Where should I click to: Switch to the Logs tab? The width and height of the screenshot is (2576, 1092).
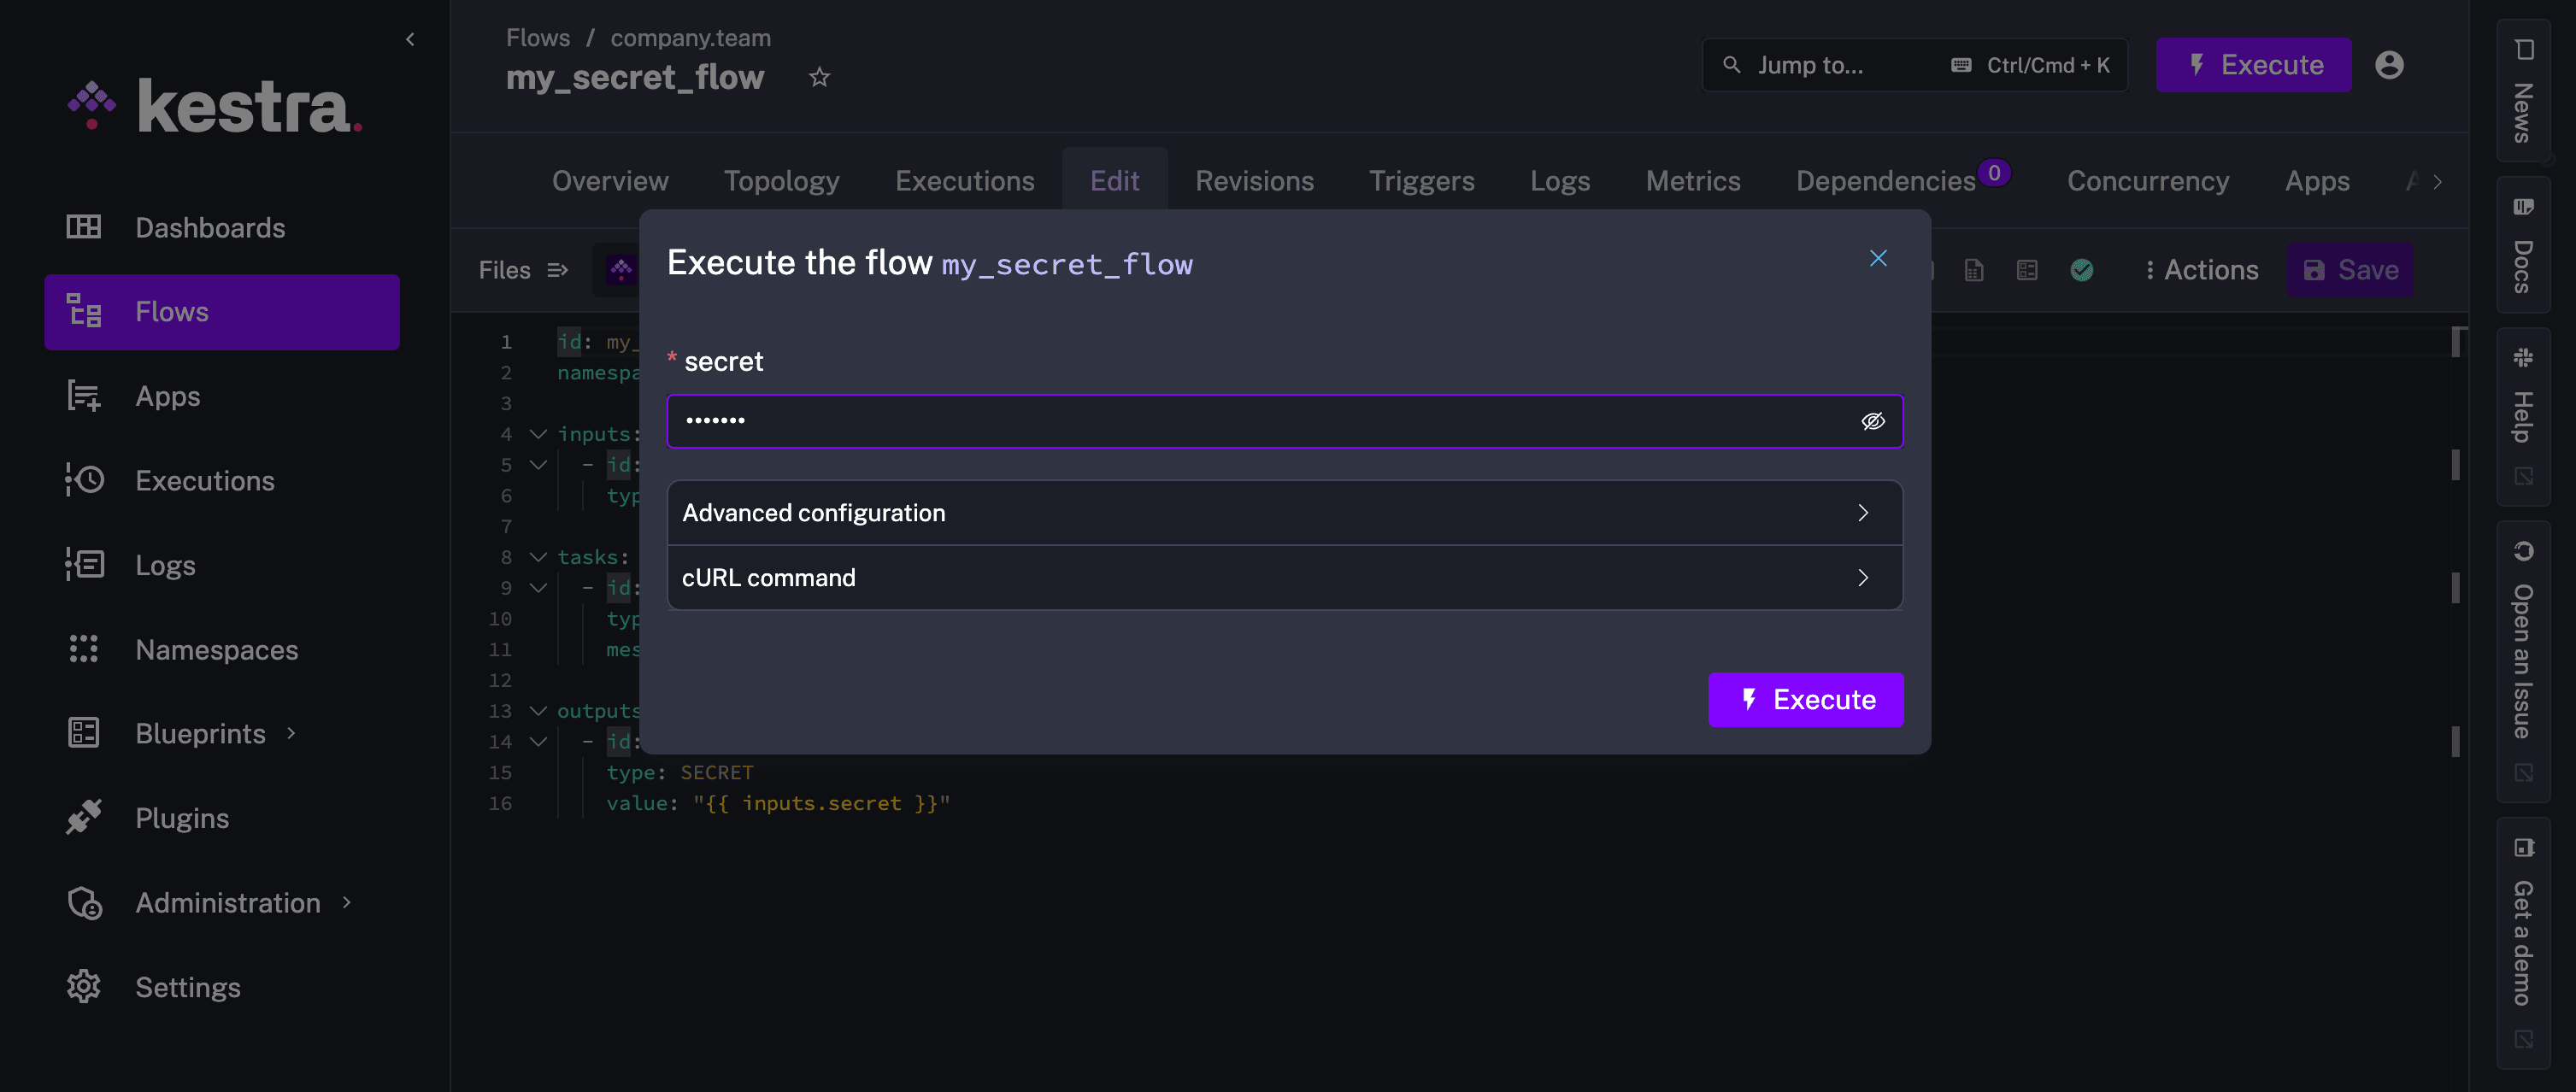(1561, 180)
